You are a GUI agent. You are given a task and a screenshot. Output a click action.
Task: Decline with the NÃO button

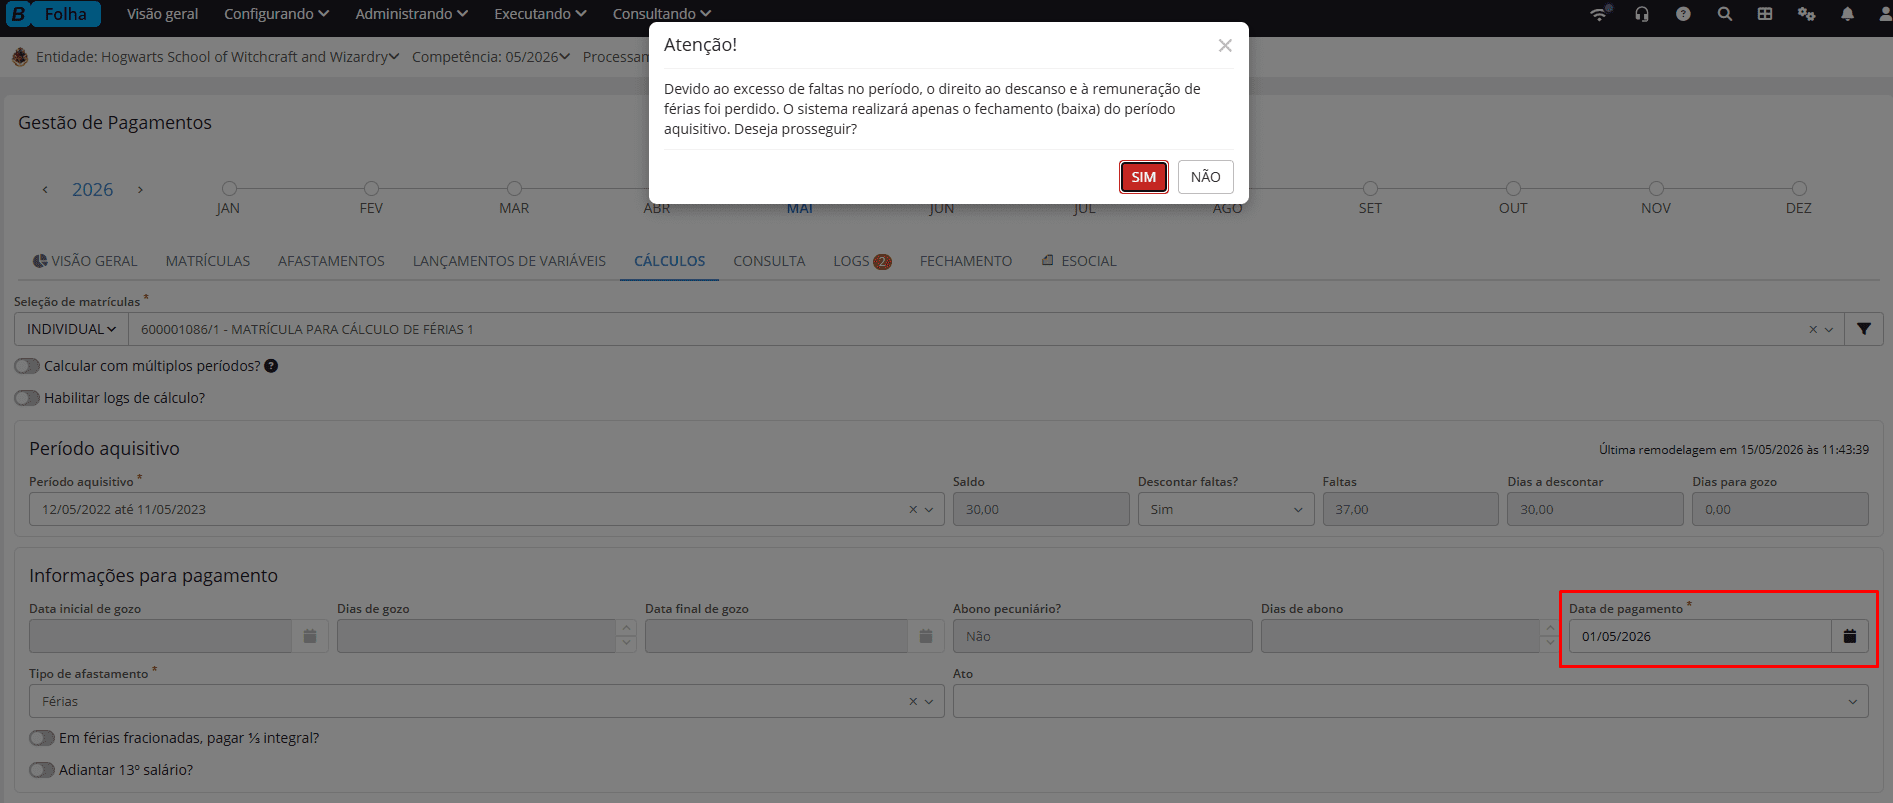(1205, 177)
